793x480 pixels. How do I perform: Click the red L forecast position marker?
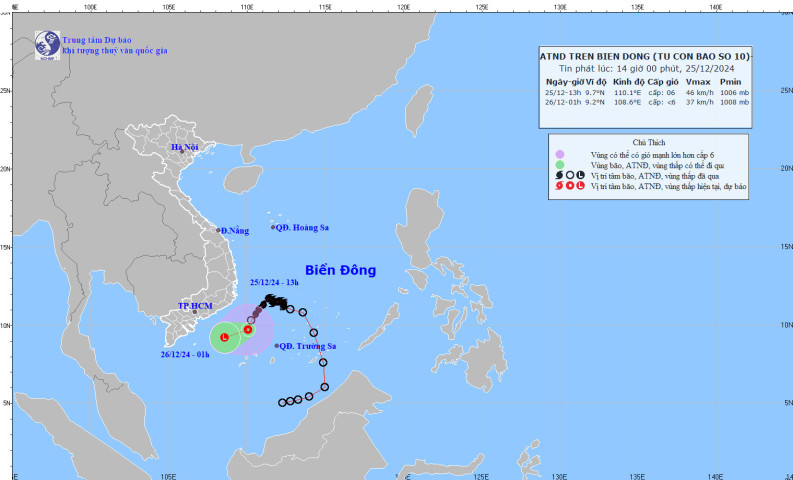pyautogui.click(x=225, y=337)
